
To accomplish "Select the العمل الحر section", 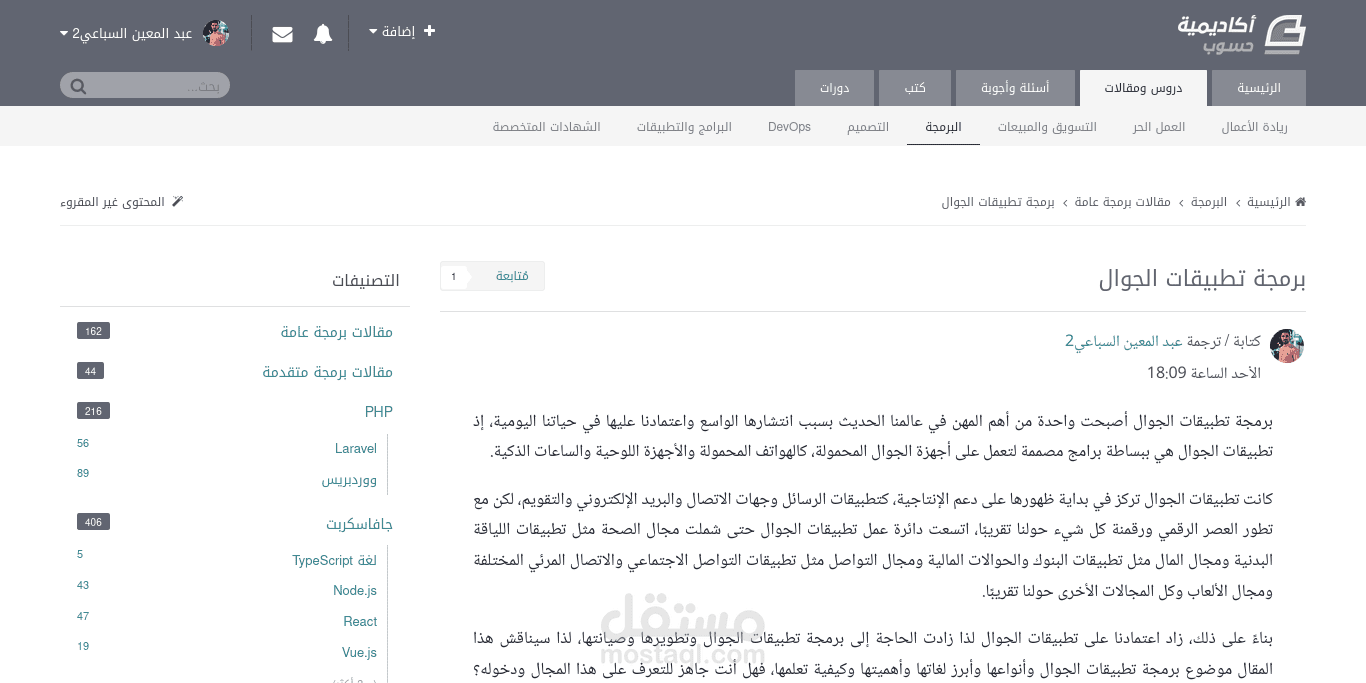I will (x=1159, y=127).
